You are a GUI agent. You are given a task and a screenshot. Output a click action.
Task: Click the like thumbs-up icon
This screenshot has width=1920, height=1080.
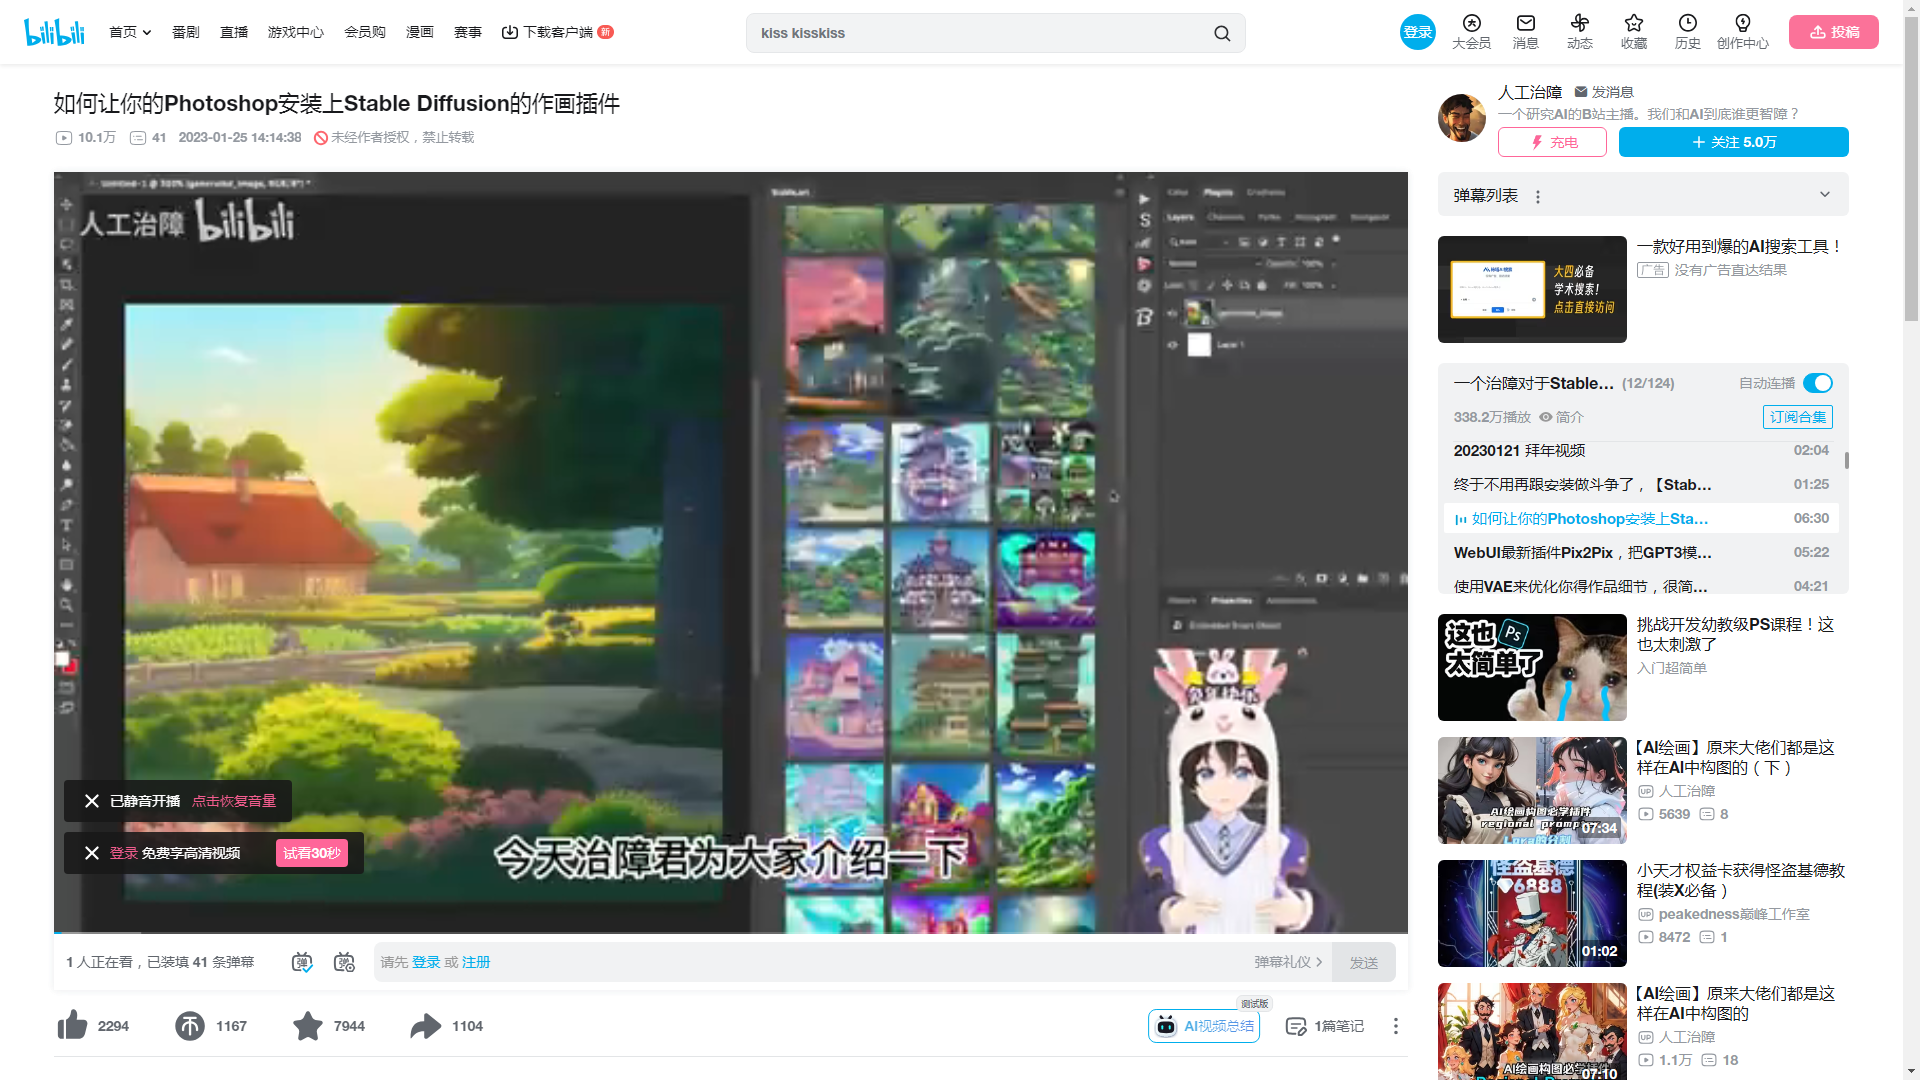(73, 1026)
